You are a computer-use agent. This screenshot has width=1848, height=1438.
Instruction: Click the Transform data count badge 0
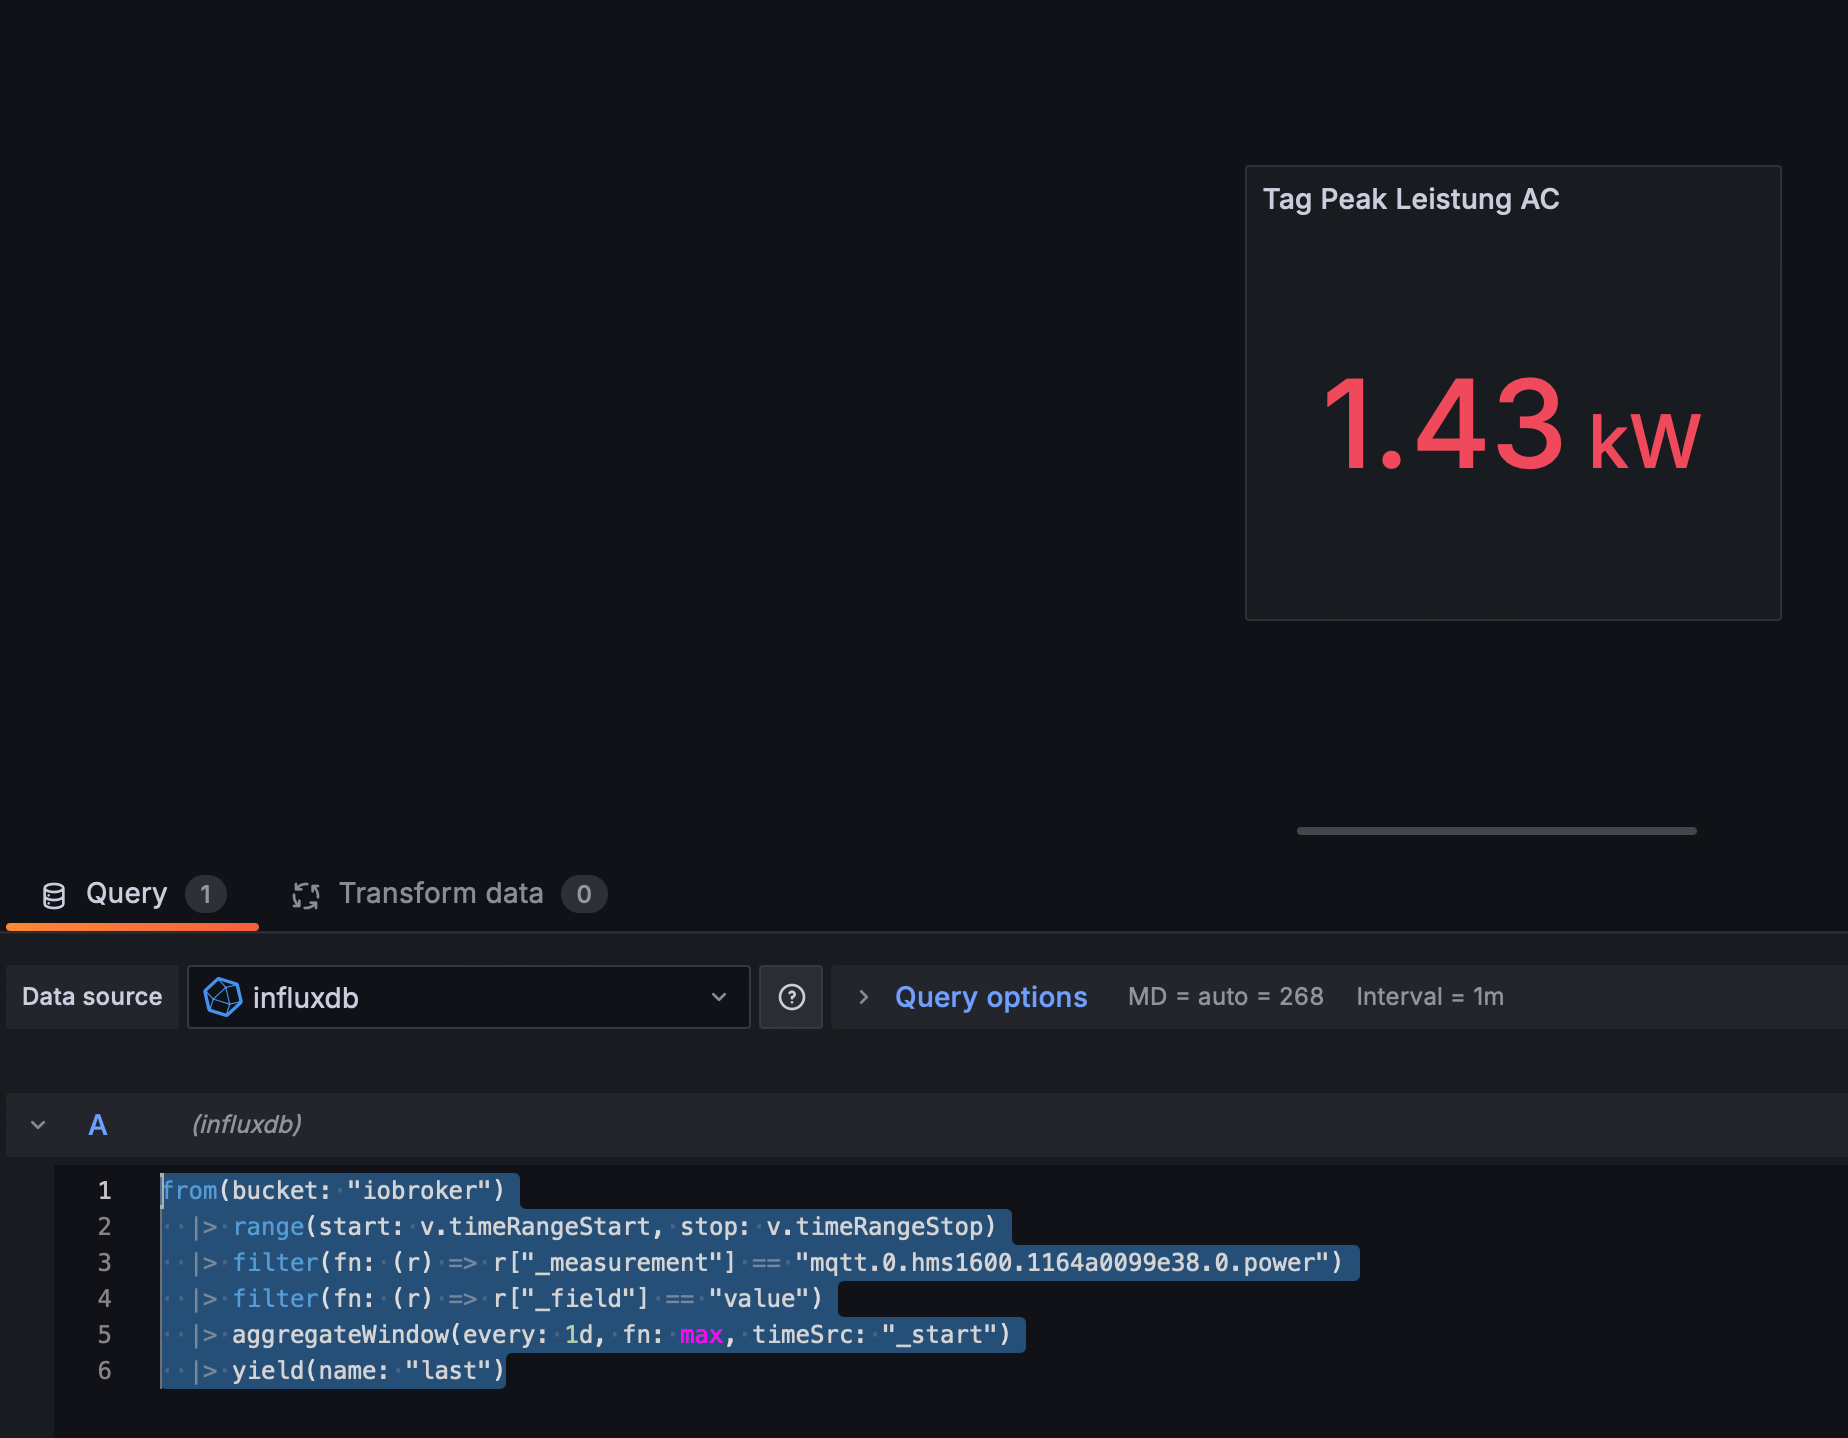pos(584,894)
